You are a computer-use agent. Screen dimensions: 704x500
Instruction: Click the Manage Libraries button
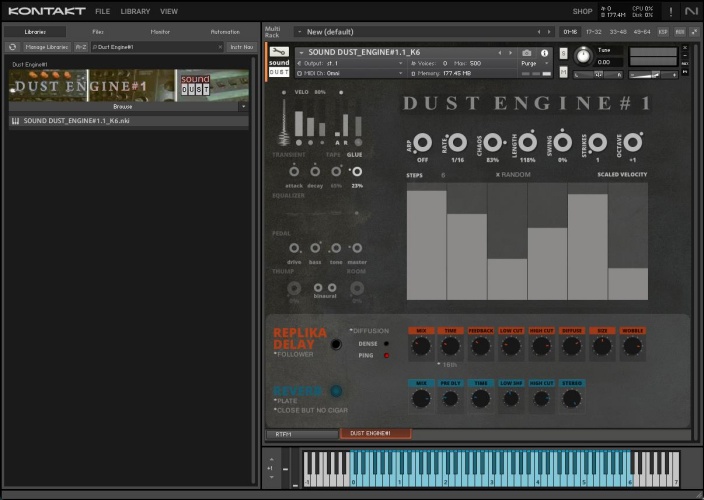tap(46, 47)
